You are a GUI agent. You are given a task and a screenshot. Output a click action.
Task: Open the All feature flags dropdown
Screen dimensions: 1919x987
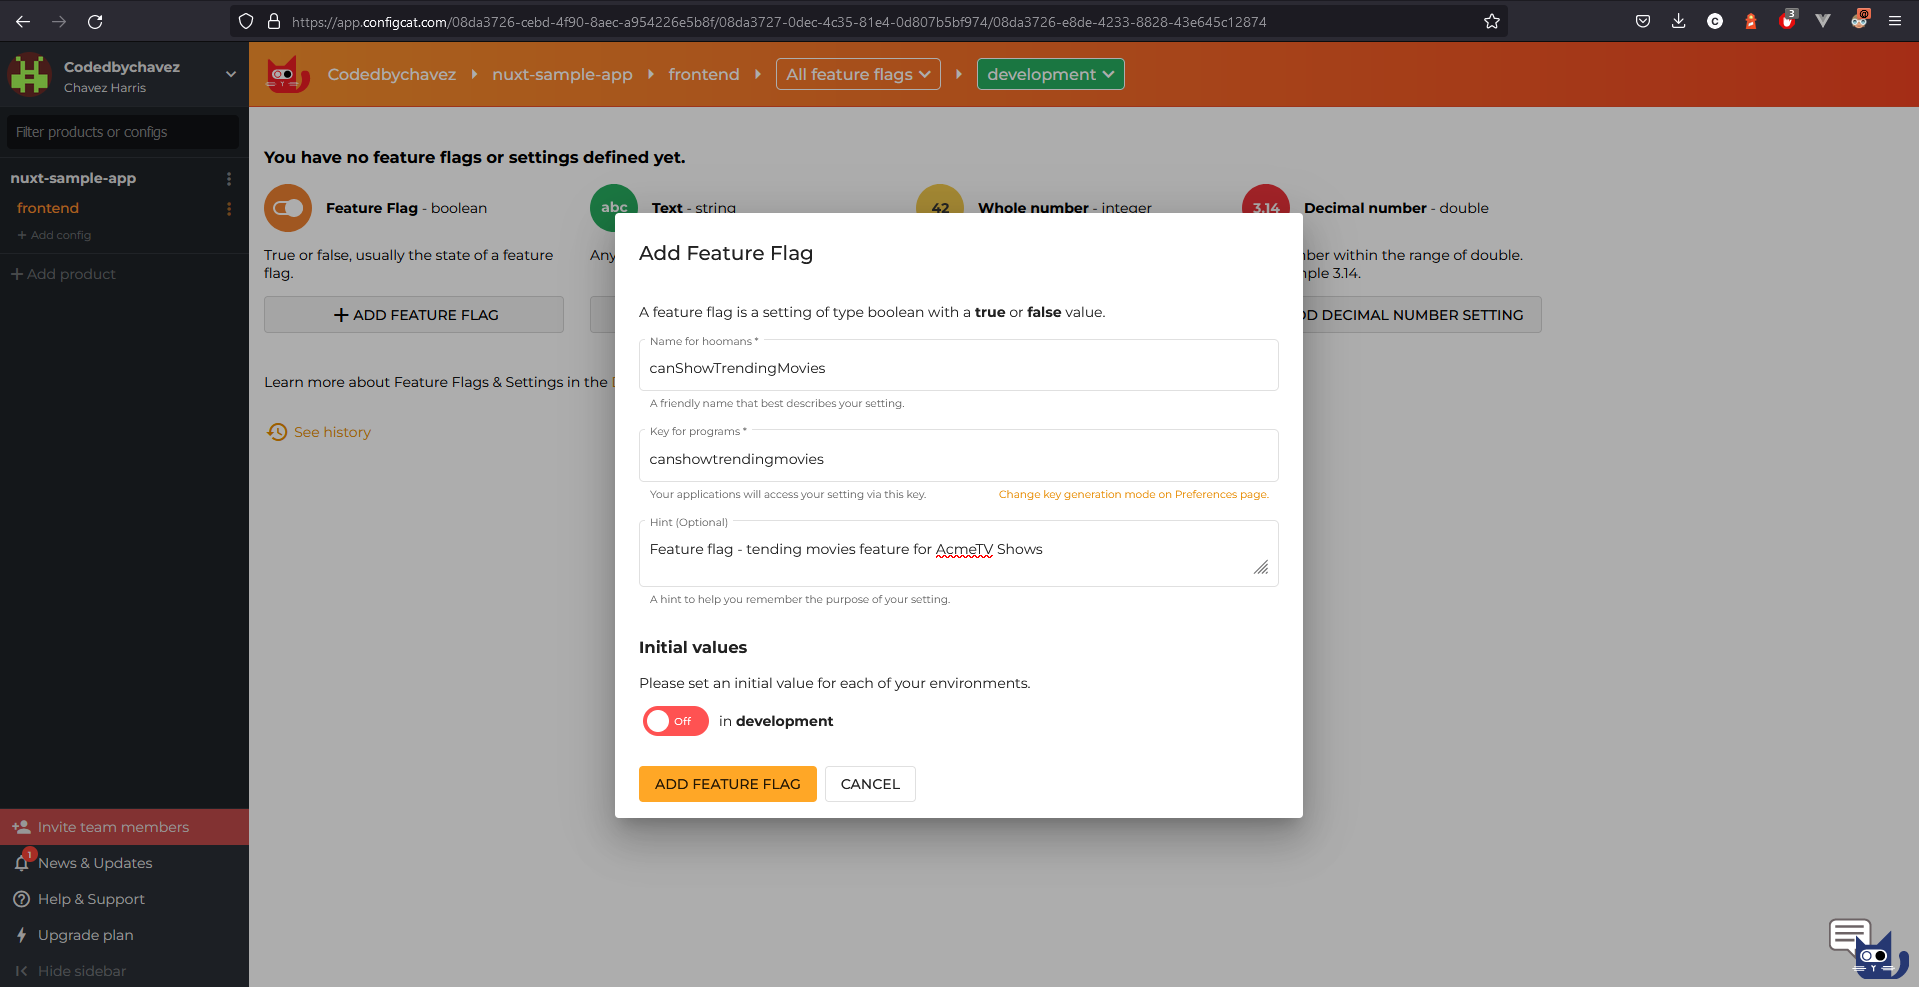857,73
